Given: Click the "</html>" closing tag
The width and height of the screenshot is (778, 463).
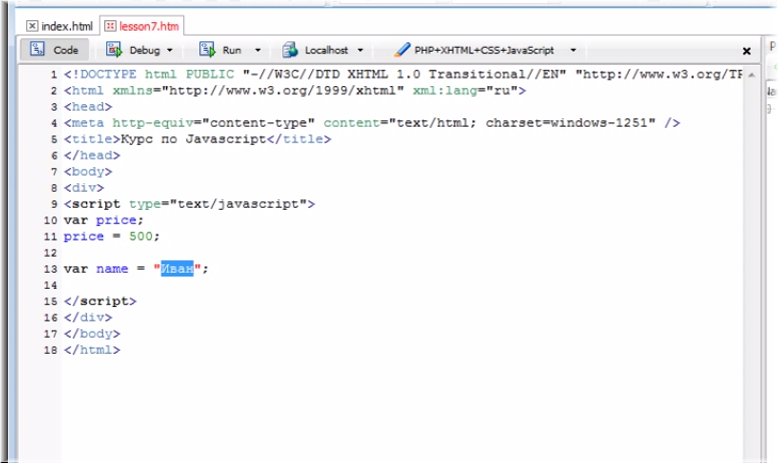Looking at the screenshot, I should click(92, 350).
